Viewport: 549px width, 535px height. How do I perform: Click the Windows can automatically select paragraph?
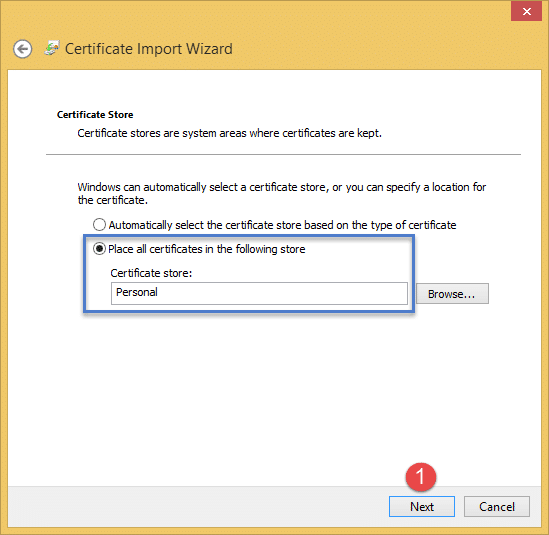click(282, 193)
